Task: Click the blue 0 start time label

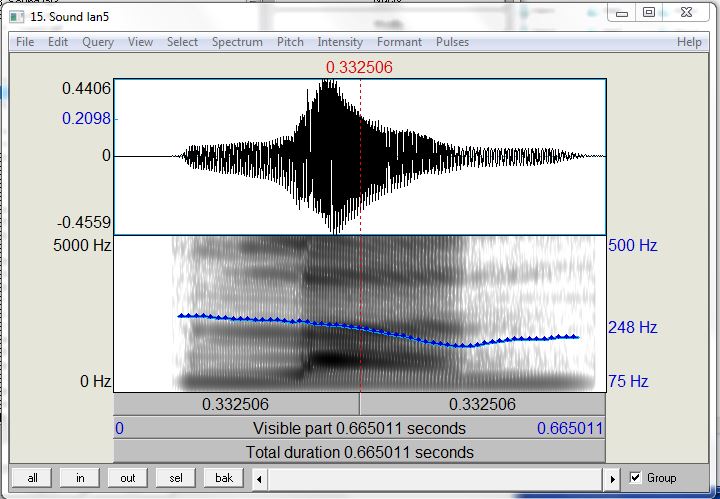Action: [x=119, y=428]
